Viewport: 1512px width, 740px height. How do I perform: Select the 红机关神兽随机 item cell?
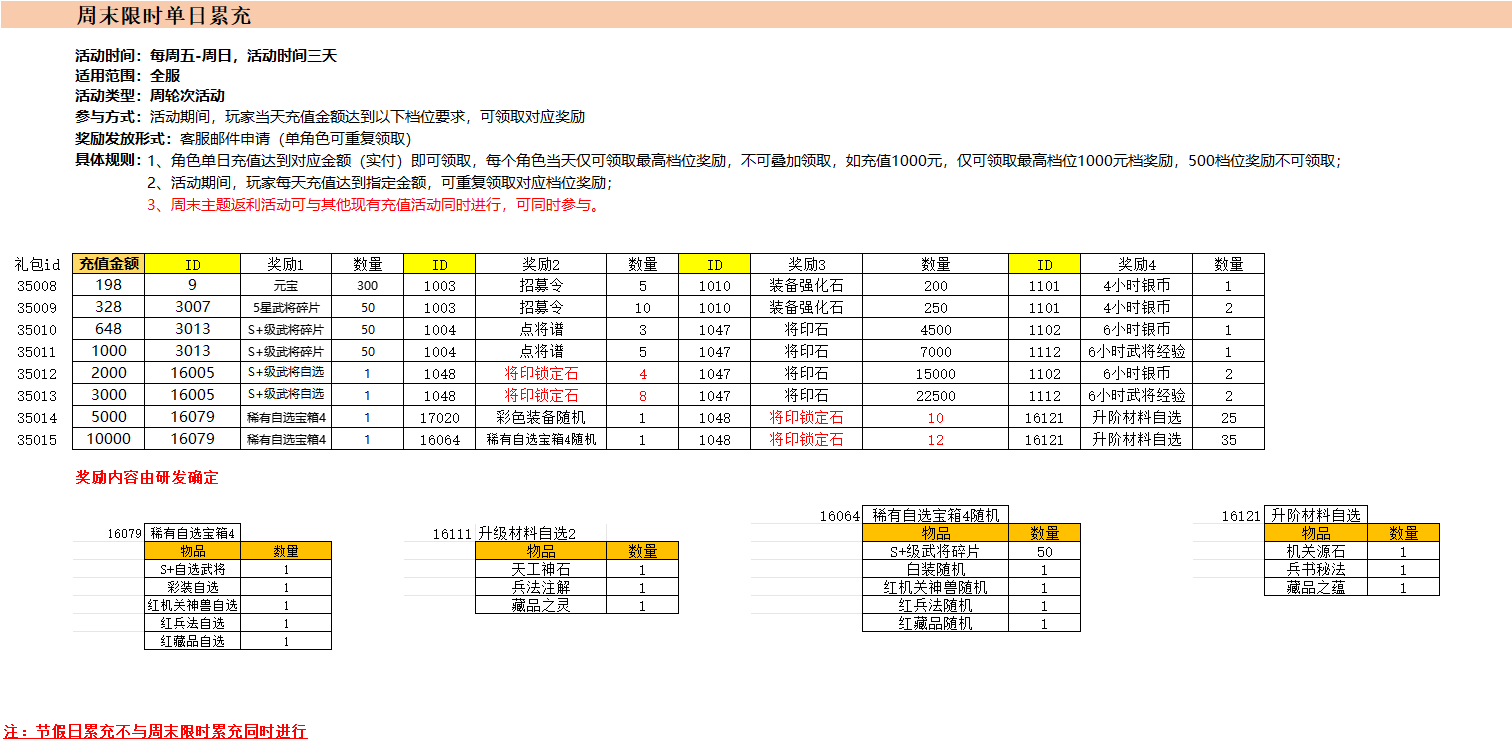(x=935, y=587)
